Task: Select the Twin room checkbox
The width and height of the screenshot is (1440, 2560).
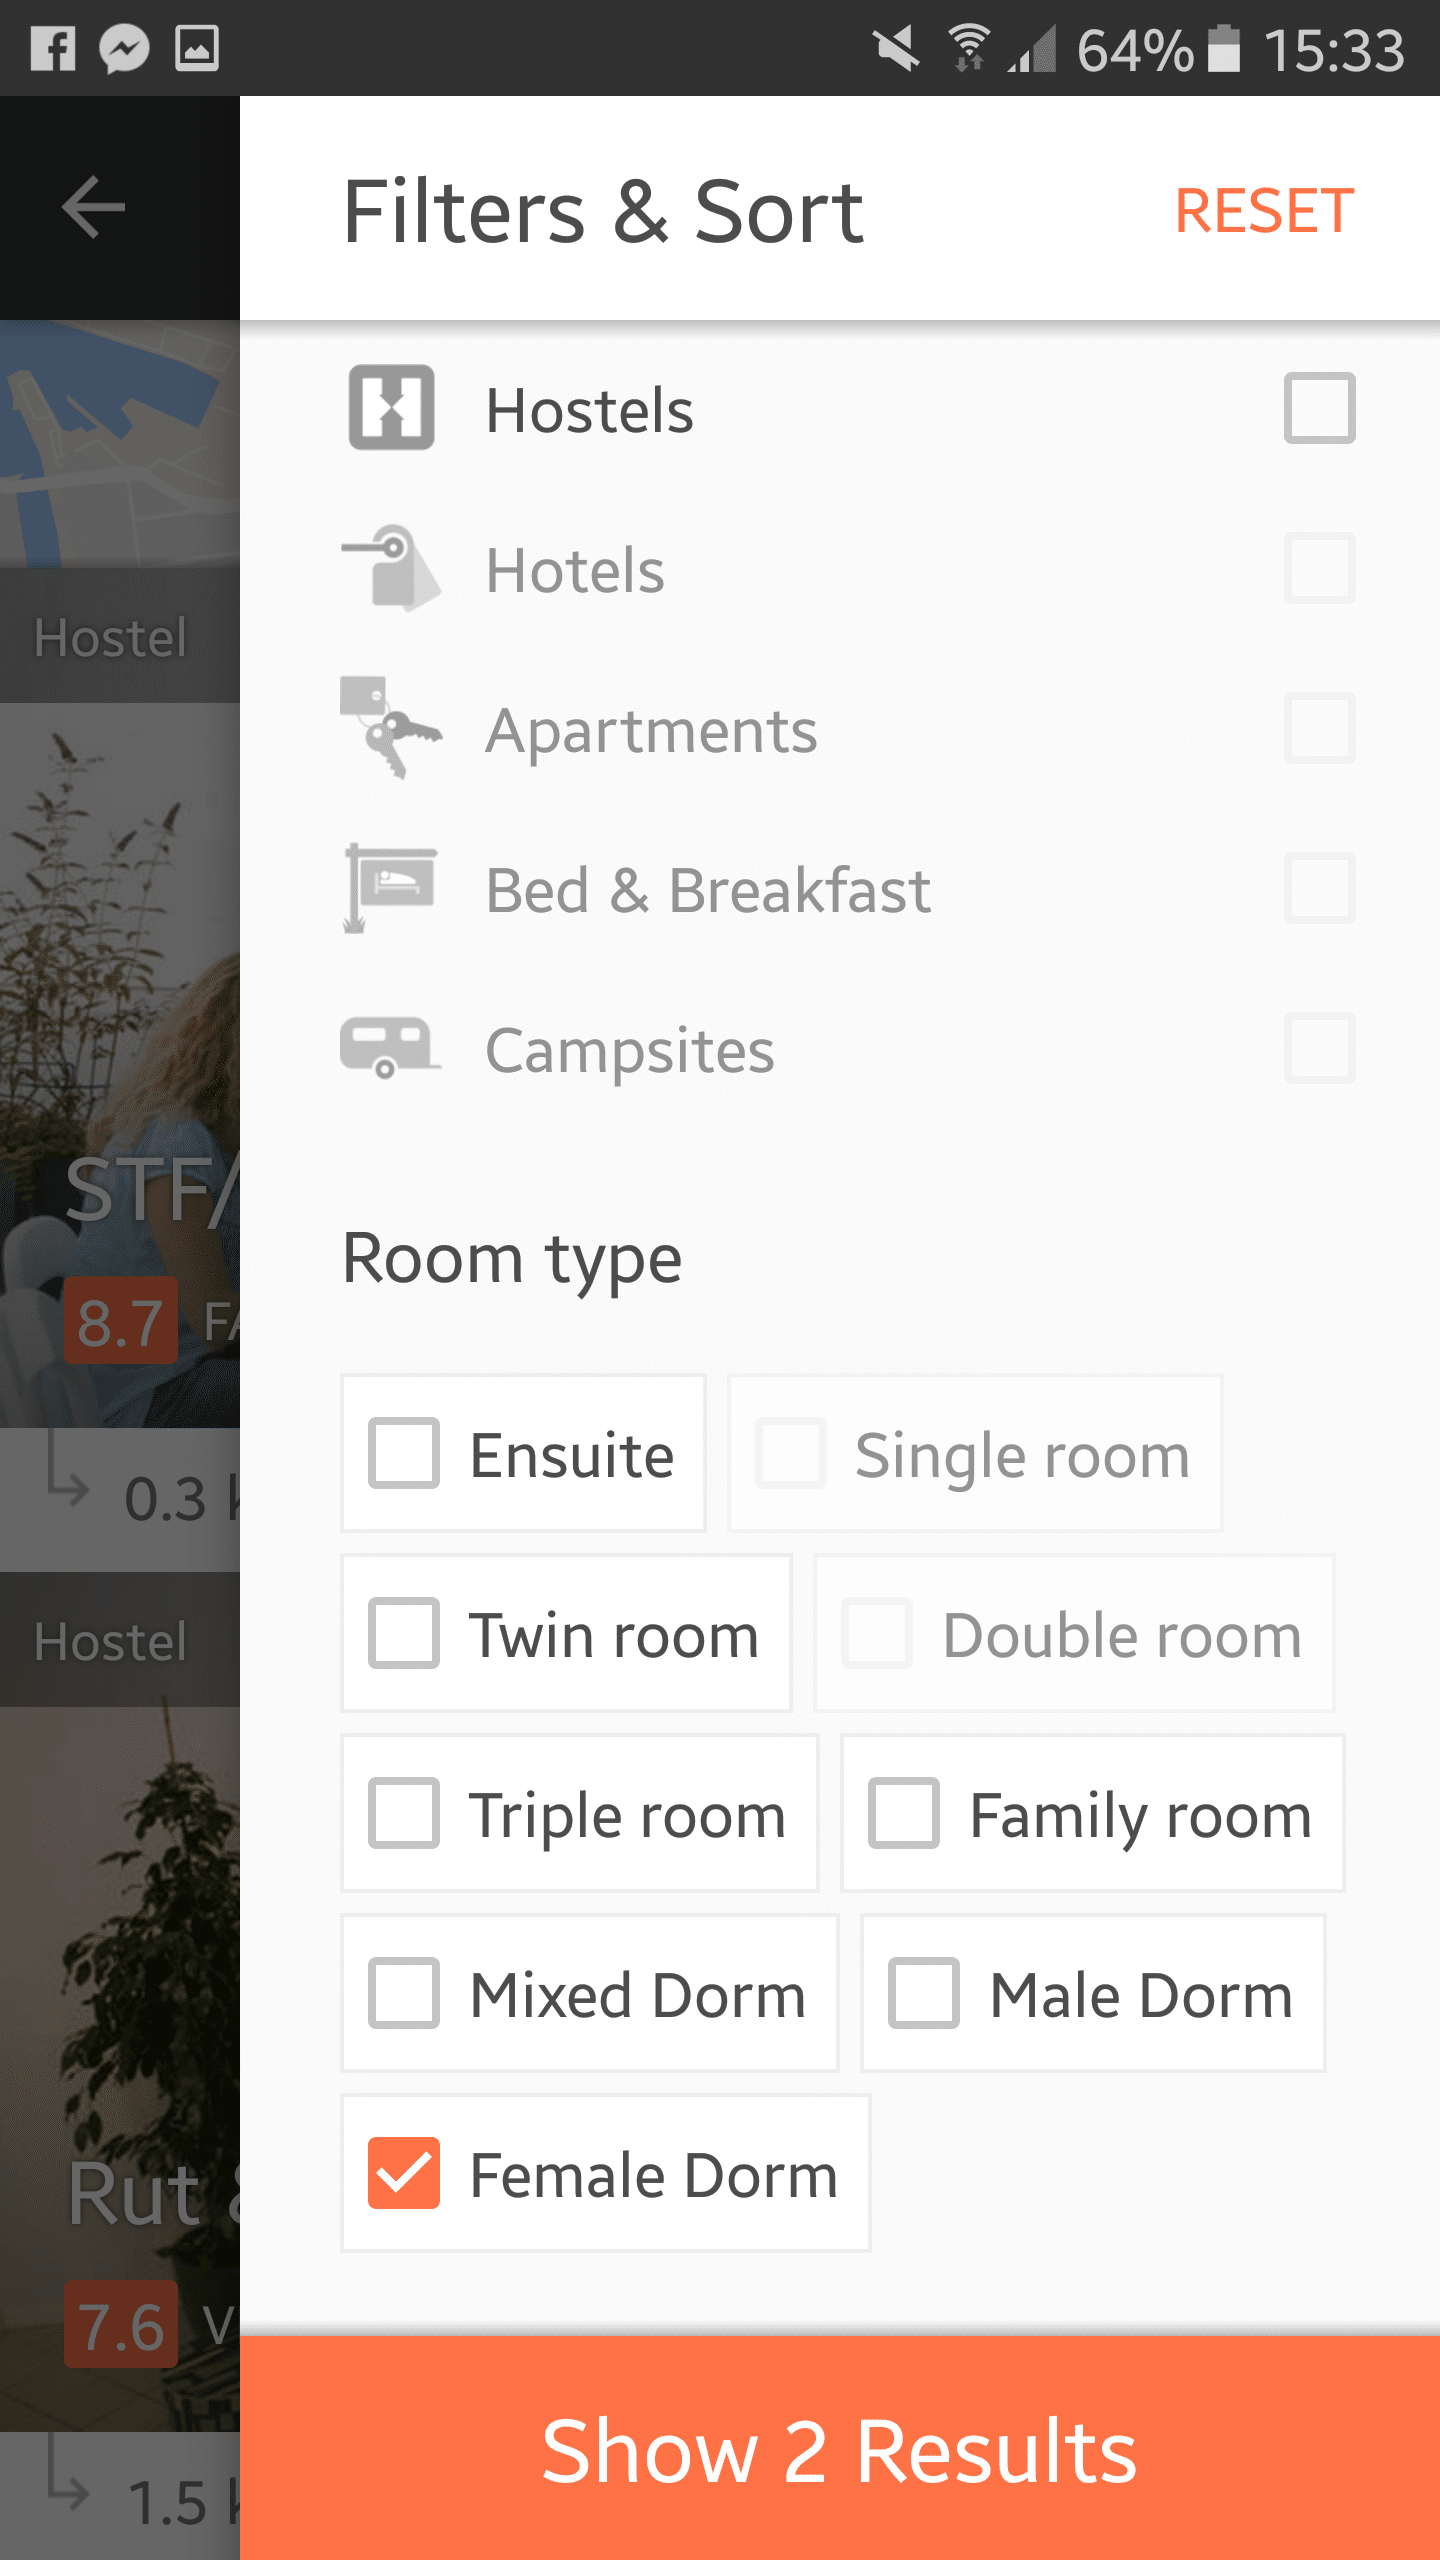Action: click(x=404, y=1632)
